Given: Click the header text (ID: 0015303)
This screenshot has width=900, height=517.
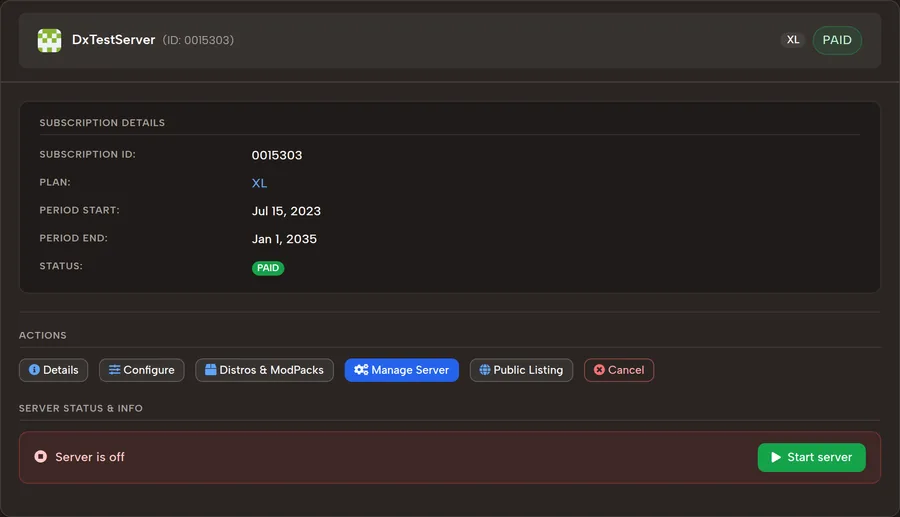Looking at the screenshot, I should pos(198,40).
